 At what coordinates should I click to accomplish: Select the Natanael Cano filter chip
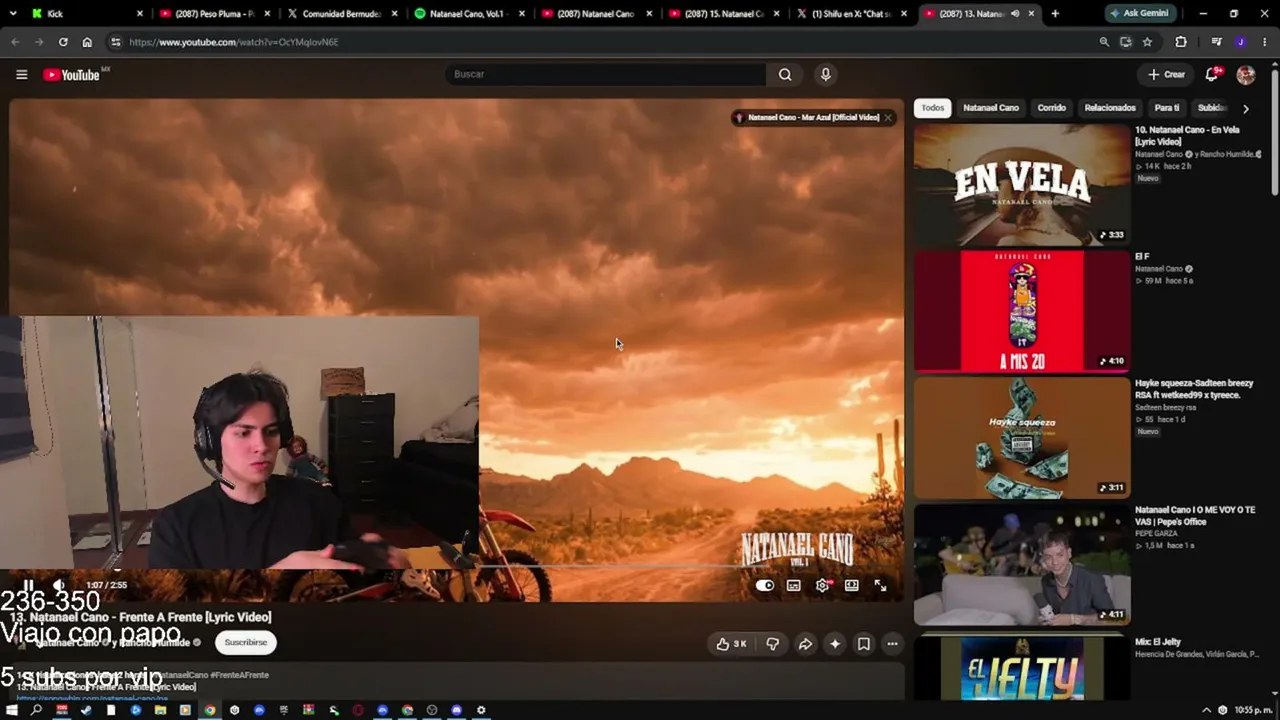991,108
